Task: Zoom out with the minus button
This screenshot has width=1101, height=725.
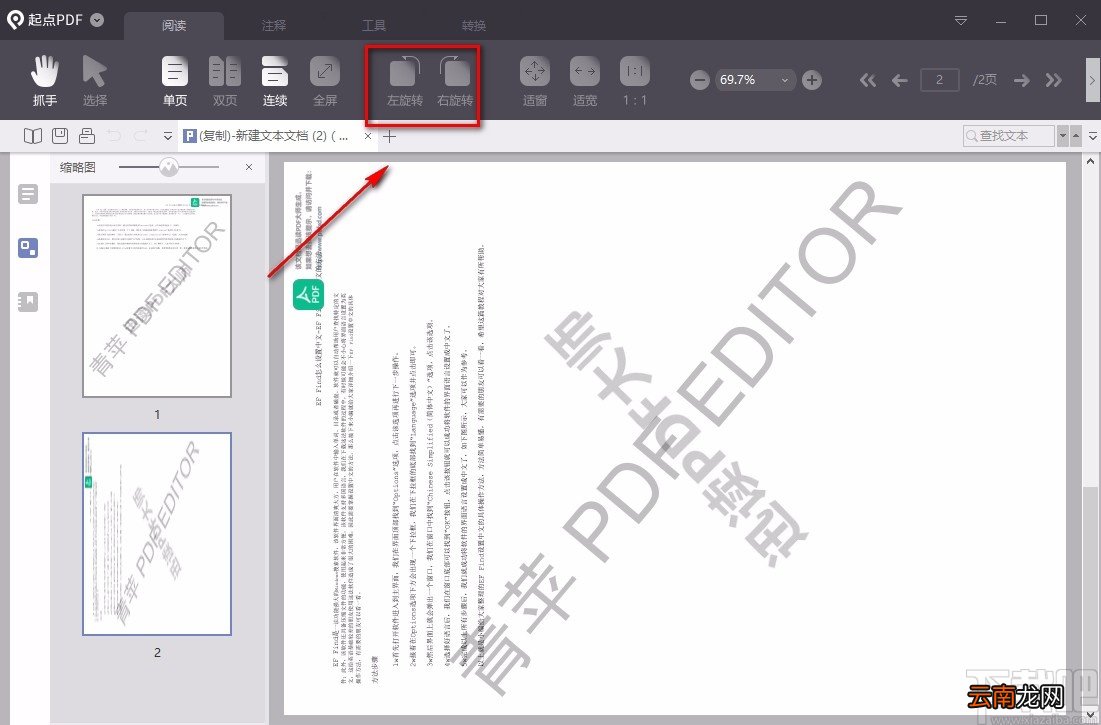Action: [699, 80]
